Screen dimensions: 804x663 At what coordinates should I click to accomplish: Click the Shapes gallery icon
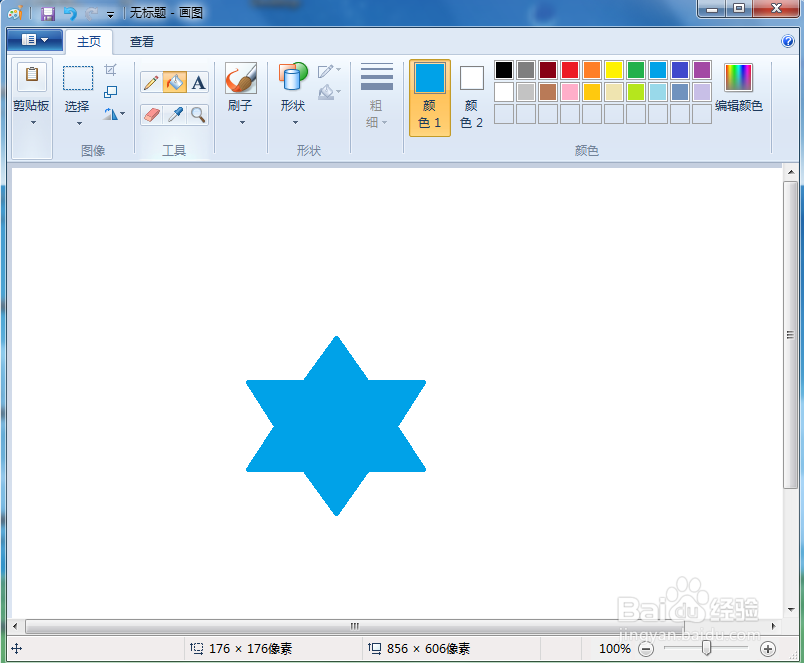[293, 77]
